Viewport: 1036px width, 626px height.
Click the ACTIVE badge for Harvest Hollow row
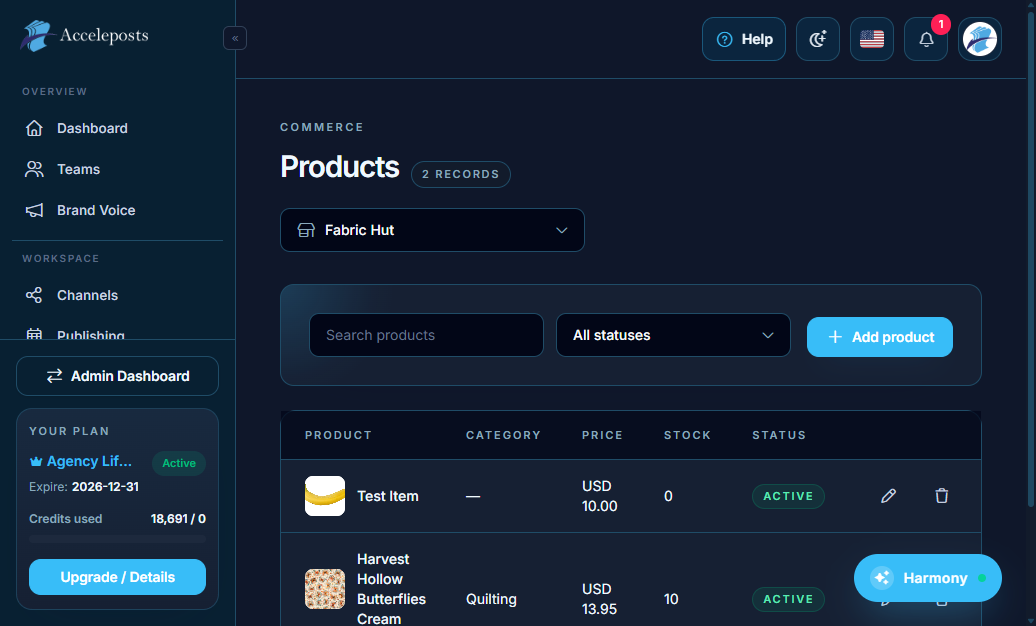tap(788, 600)
